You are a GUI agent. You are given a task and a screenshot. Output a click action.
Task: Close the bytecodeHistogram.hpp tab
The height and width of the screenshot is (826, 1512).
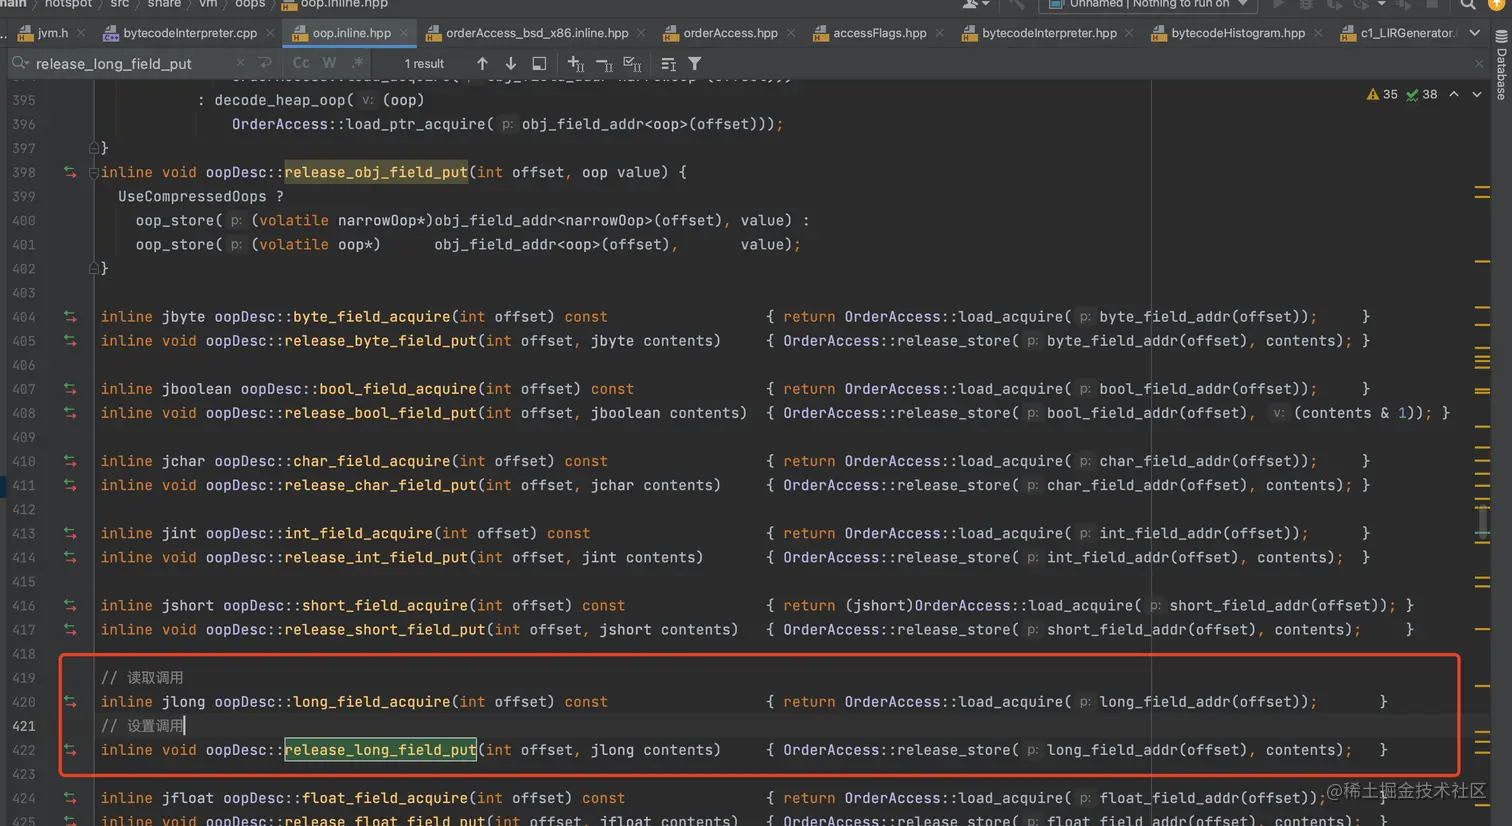[x=1318, y=33]
